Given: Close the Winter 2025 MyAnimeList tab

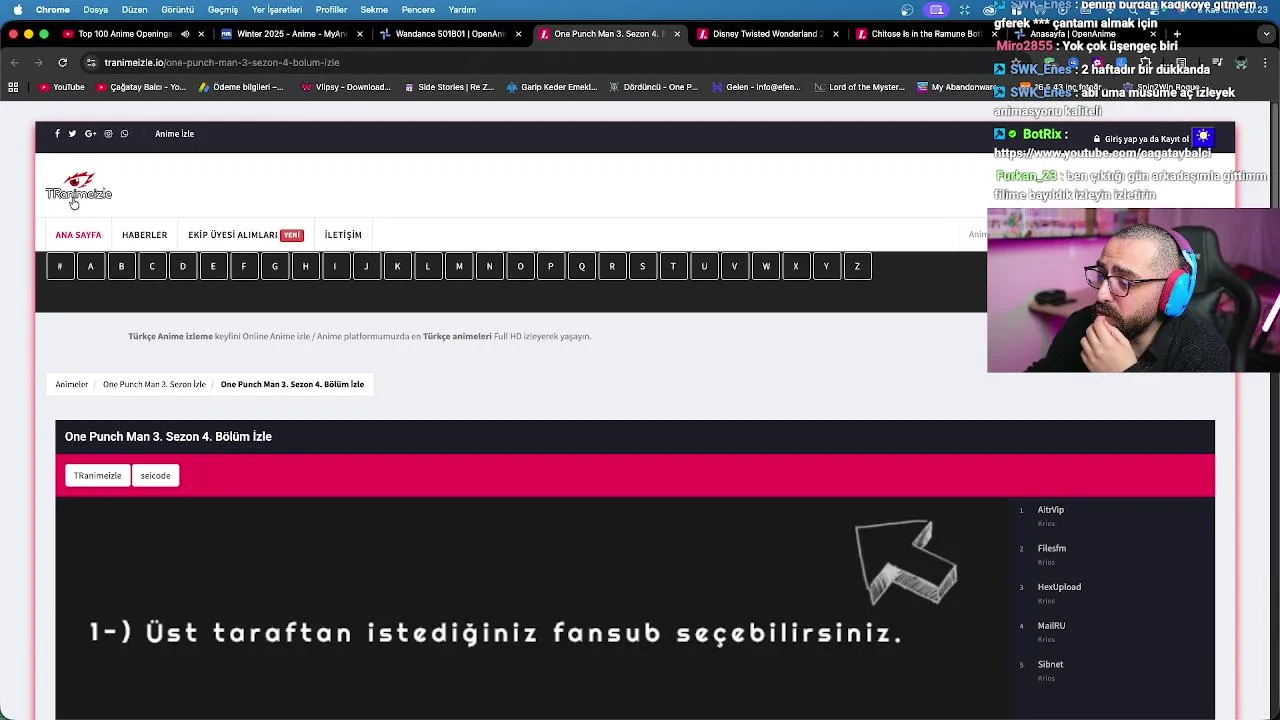Looking at the screenshot, I should click(x=360, y=34).
